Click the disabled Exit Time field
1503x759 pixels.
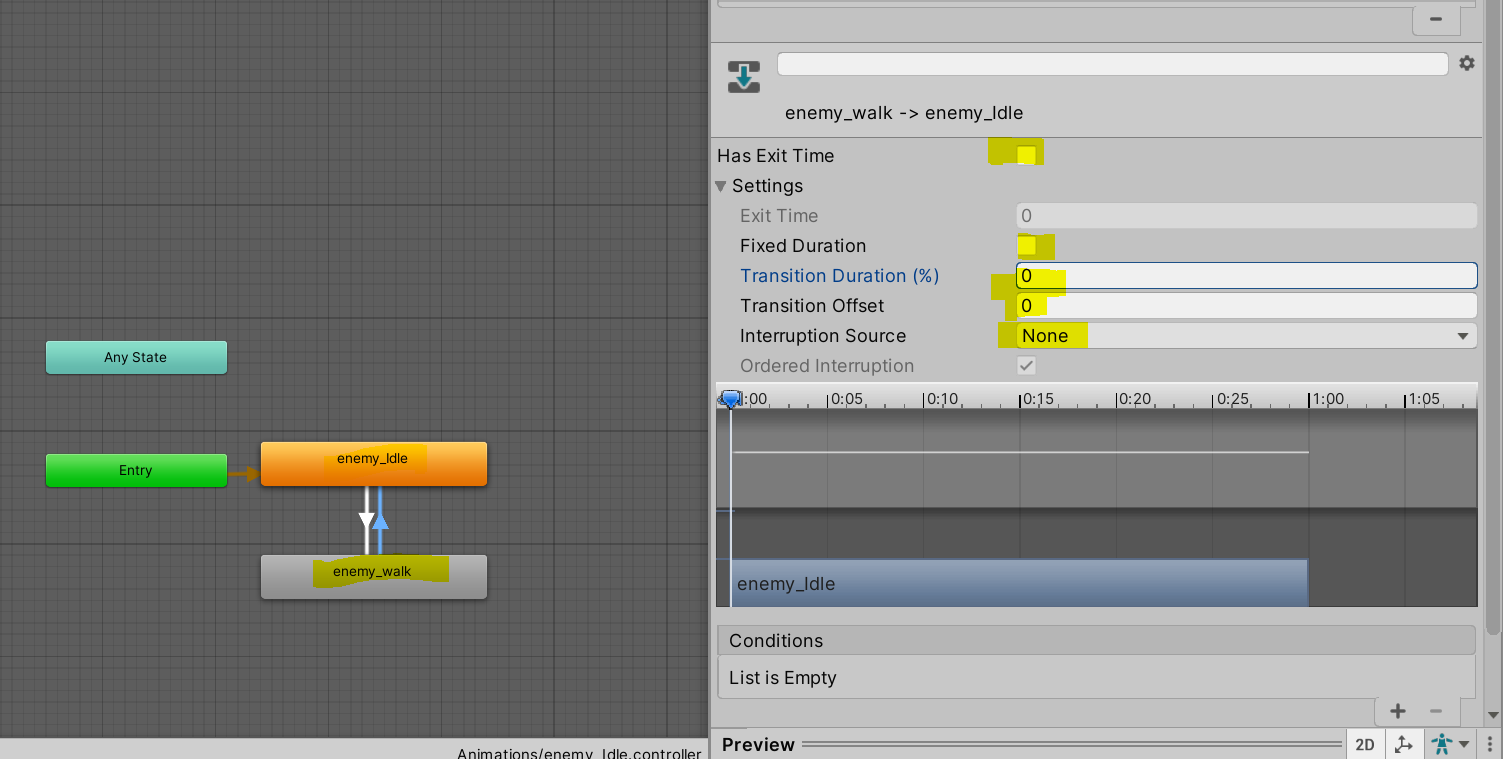click(x=1246, y=216)
